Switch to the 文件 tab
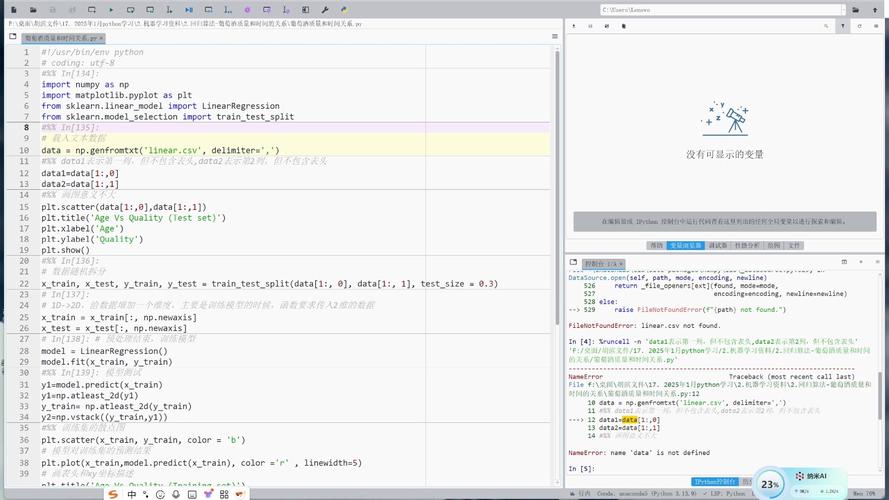 (x=794, y=245)
